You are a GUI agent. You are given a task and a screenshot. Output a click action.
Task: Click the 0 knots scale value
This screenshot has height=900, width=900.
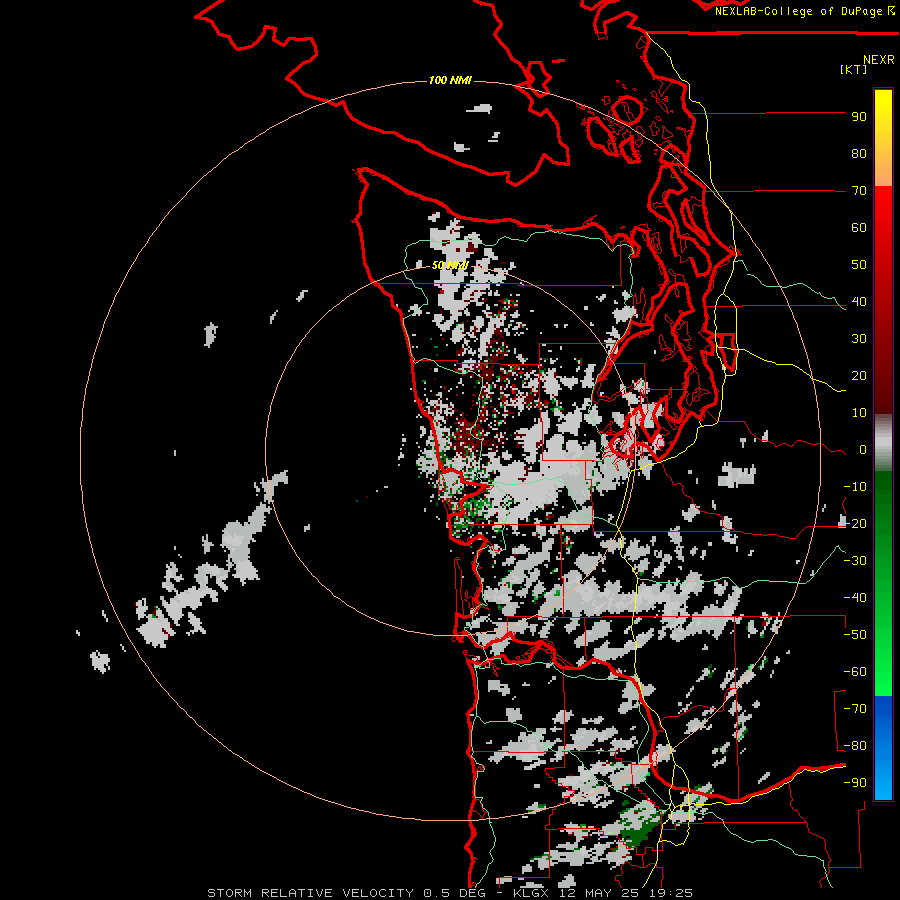pyautogui.click(x=863, y=450)
